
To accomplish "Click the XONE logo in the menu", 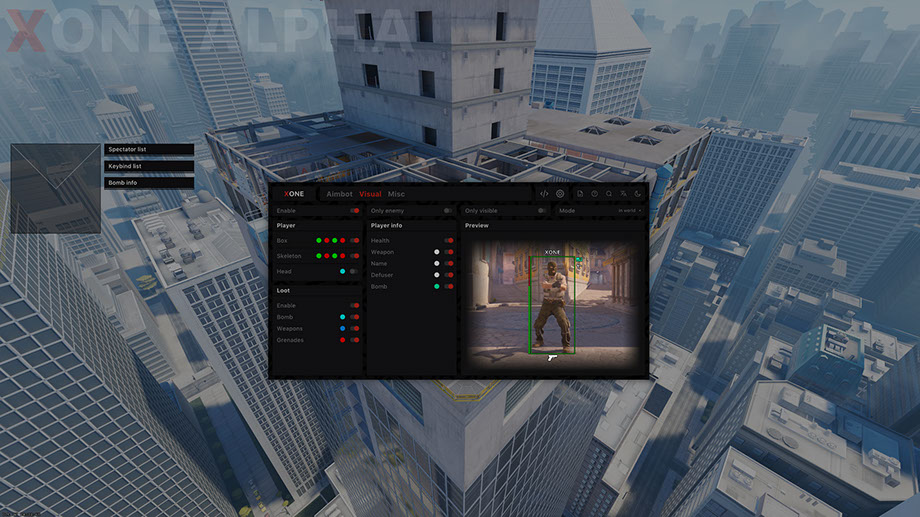I will pyautogui.click(x=294, y=194).
